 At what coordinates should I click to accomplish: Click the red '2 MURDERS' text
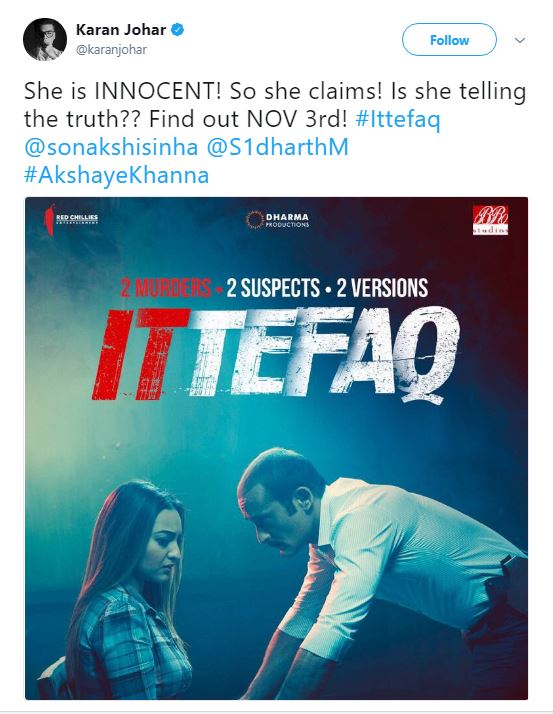click(166, 288)
